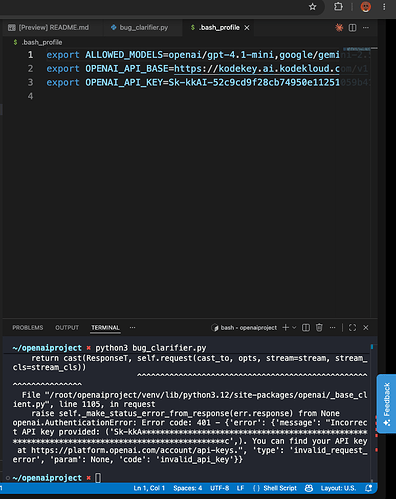
Task: Click the orange AI assistant icon in editor toolbar
Action: (339, 28)
